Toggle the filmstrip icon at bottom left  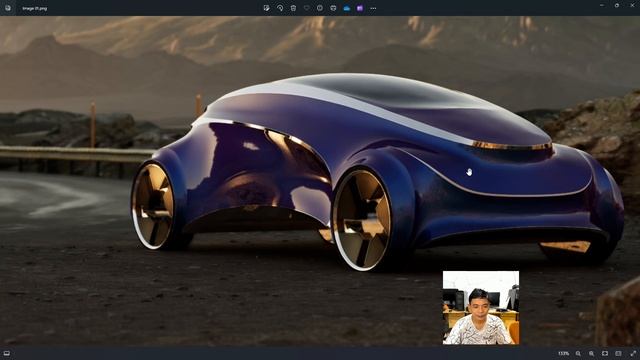7,353
